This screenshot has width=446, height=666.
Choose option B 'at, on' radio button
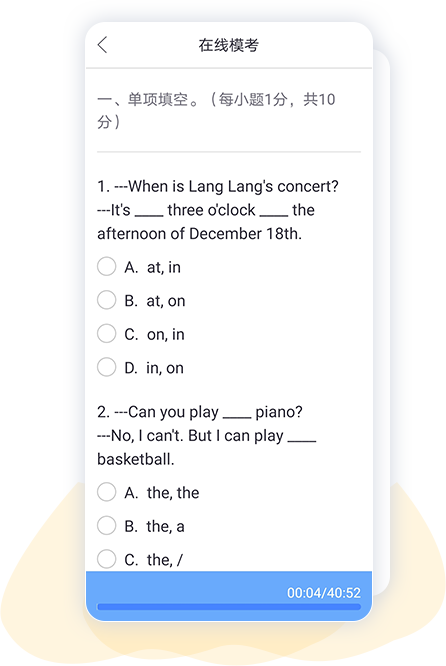[x=107, y=300]
